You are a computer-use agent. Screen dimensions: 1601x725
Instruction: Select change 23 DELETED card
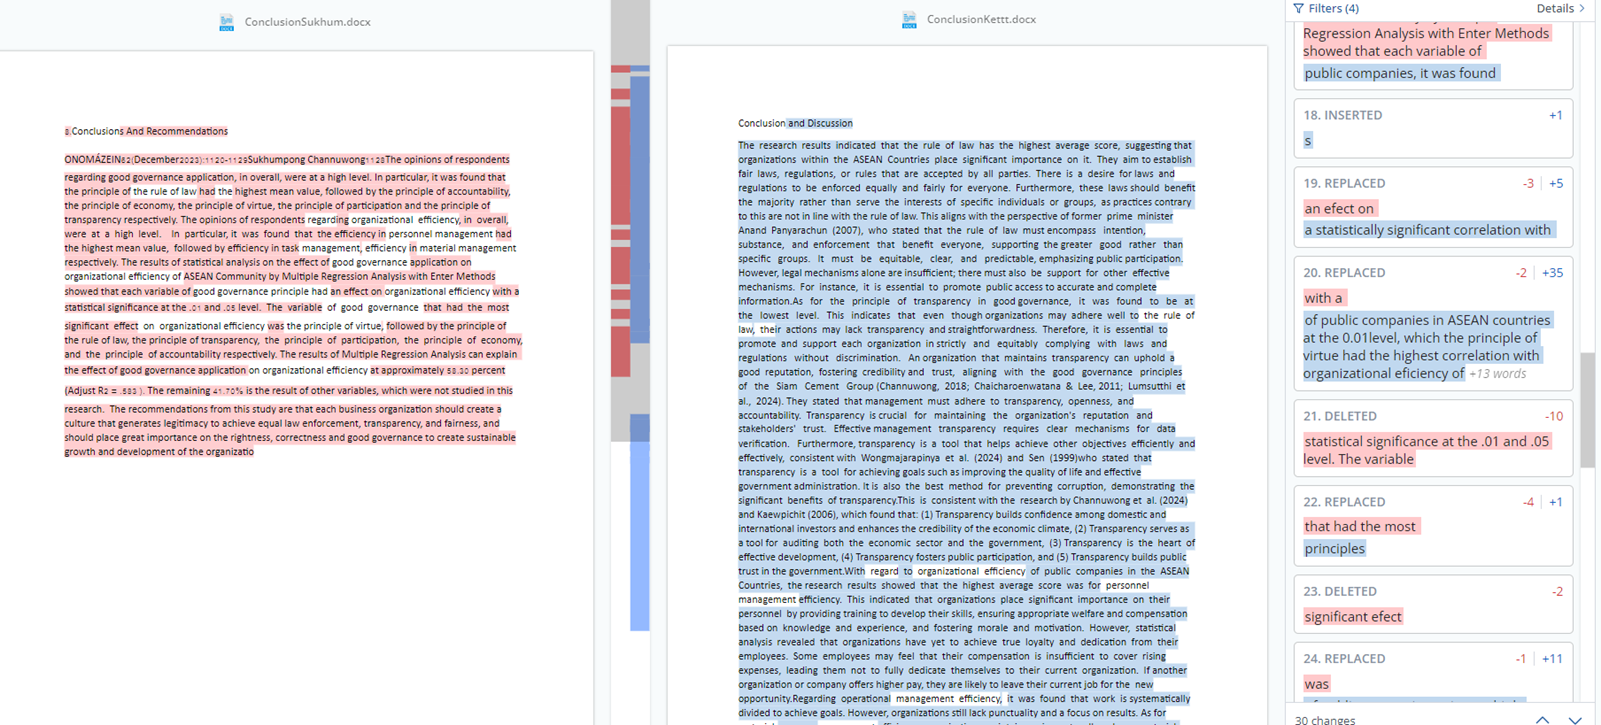click(1432, 604)
